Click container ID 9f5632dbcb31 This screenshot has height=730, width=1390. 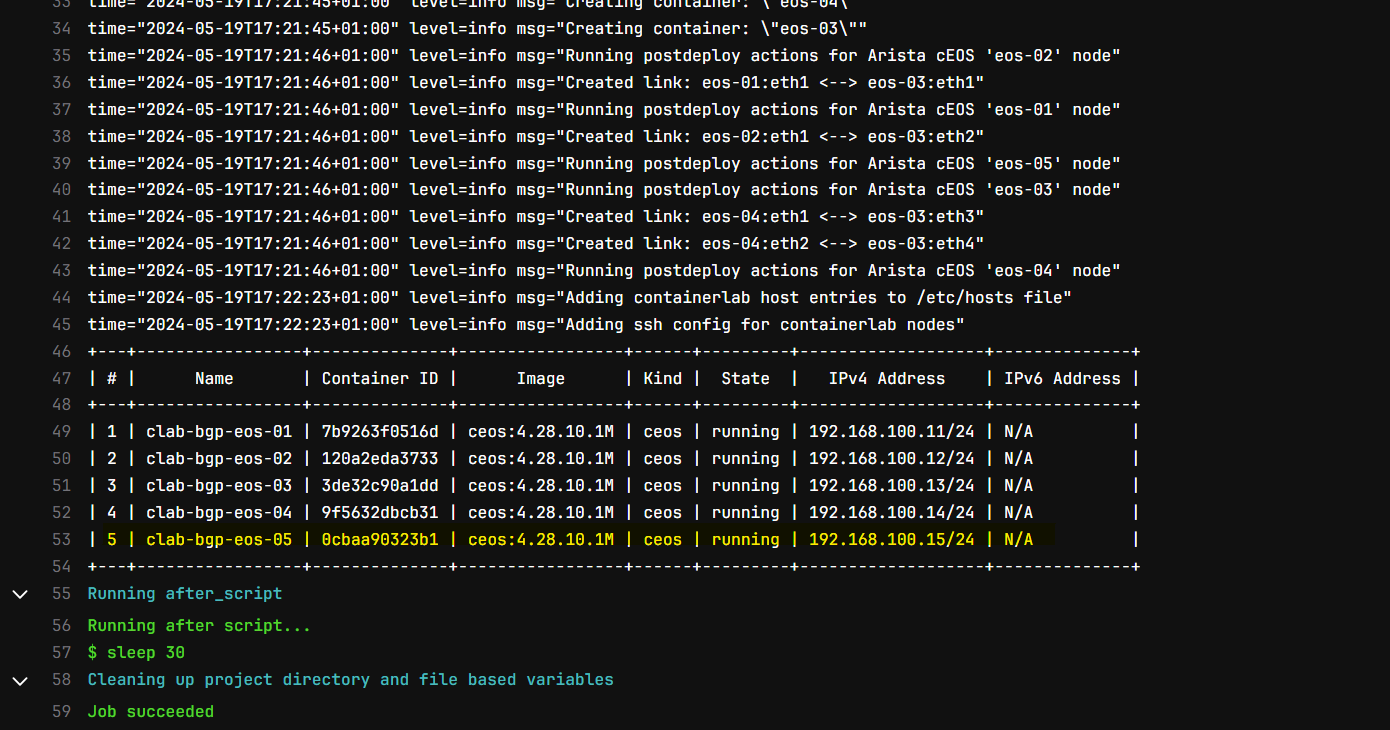(x=380, y=512)
